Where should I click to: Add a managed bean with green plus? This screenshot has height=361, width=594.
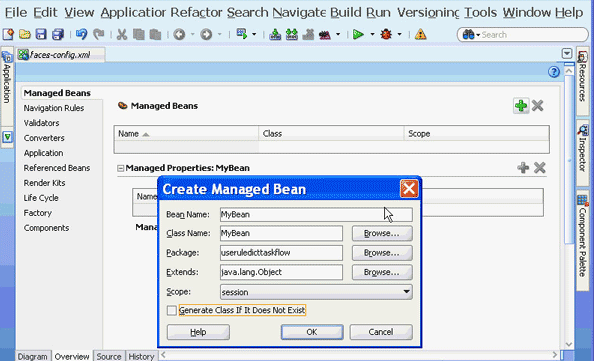coord(521,106)
